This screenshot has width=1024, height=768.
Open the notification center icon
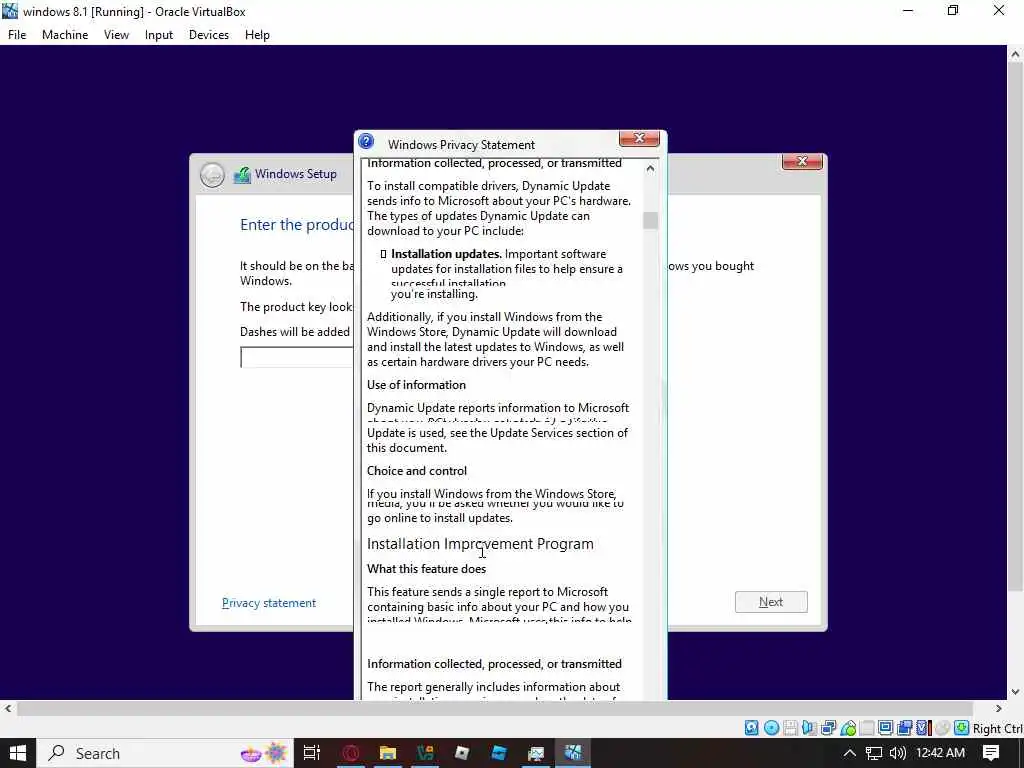click(991, 753)
